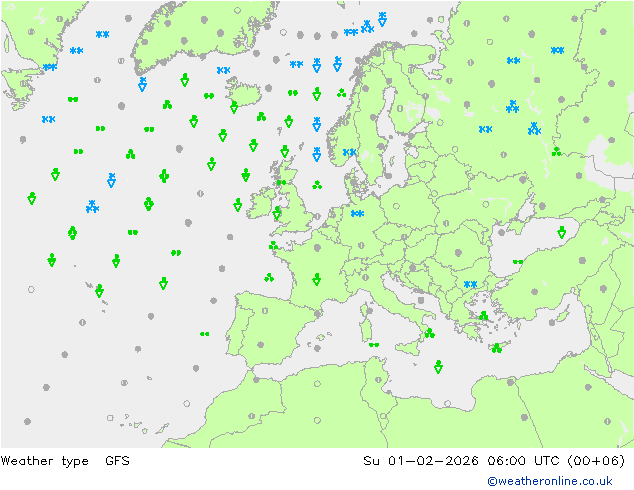This screenshot has height=490, width=634.
Task: Click the green drizzle symbol south of Sardinia
Action: click(374, 345)
